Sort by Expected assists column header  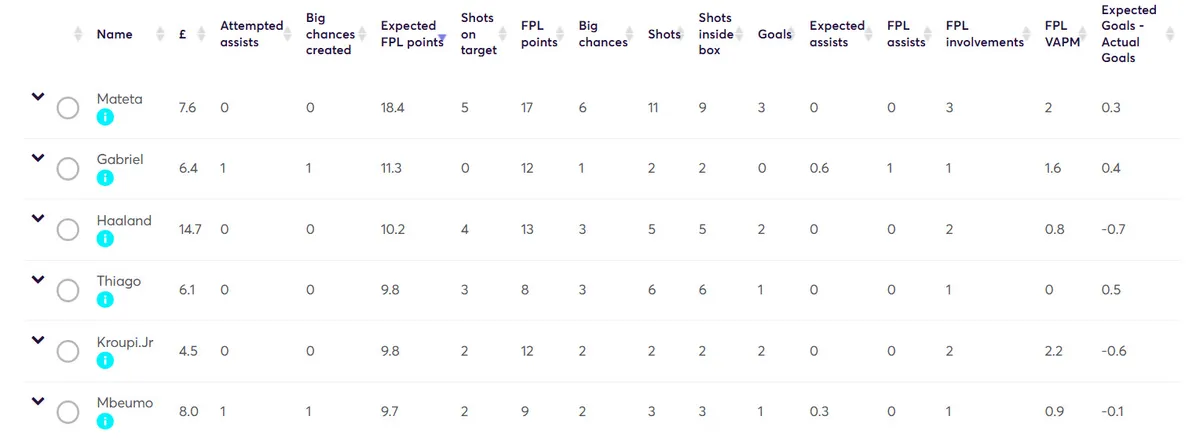pyautogui.click(x=836, y=34)
